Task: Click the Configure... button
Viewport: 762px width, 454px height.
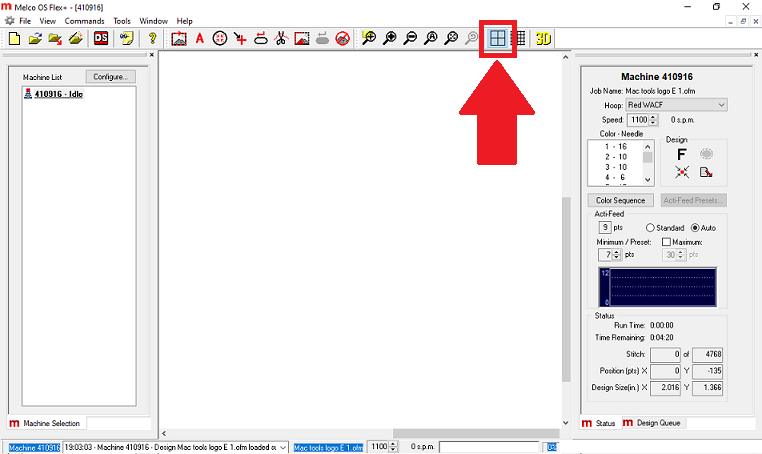Action: coord(111,77)
